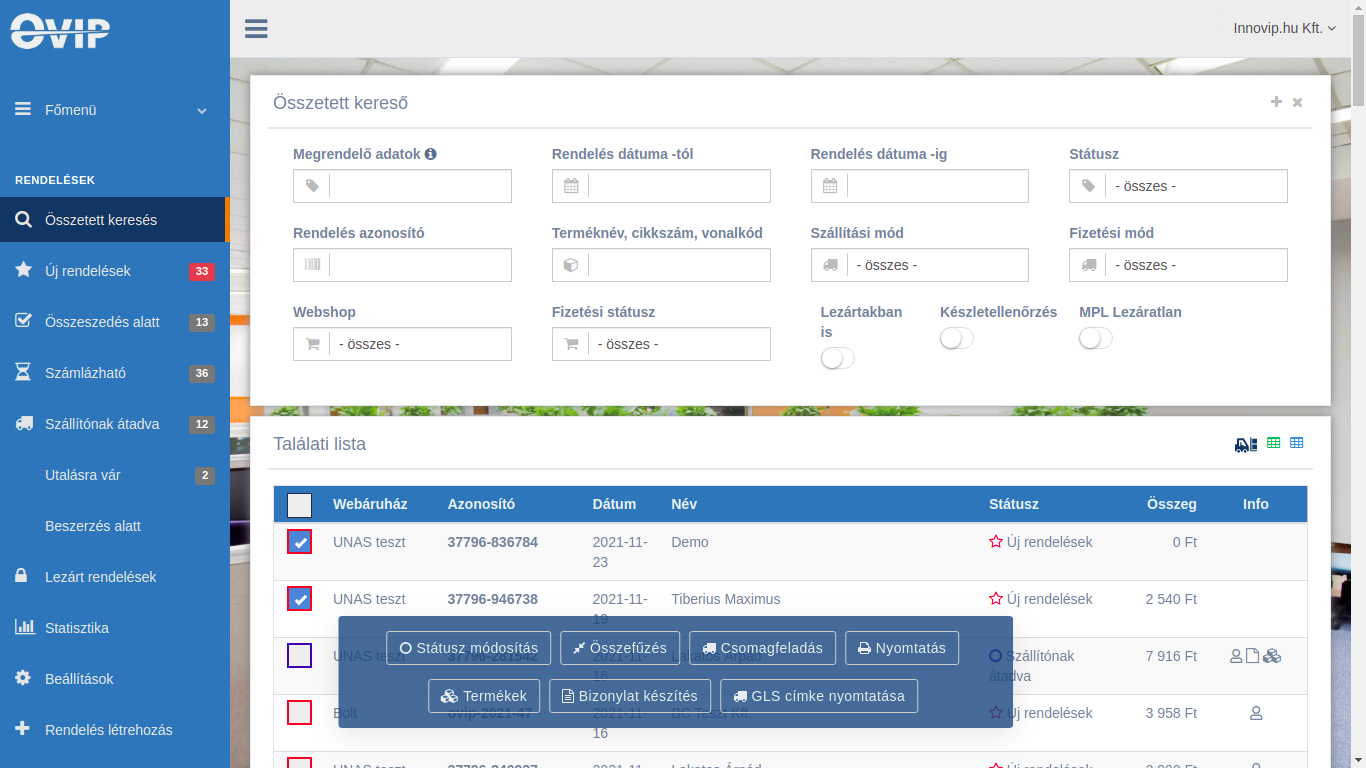The width and height of the screenshot is (1366, 768).
Task: Open the Webshop dropdown
Action: (x=402, y=344)
